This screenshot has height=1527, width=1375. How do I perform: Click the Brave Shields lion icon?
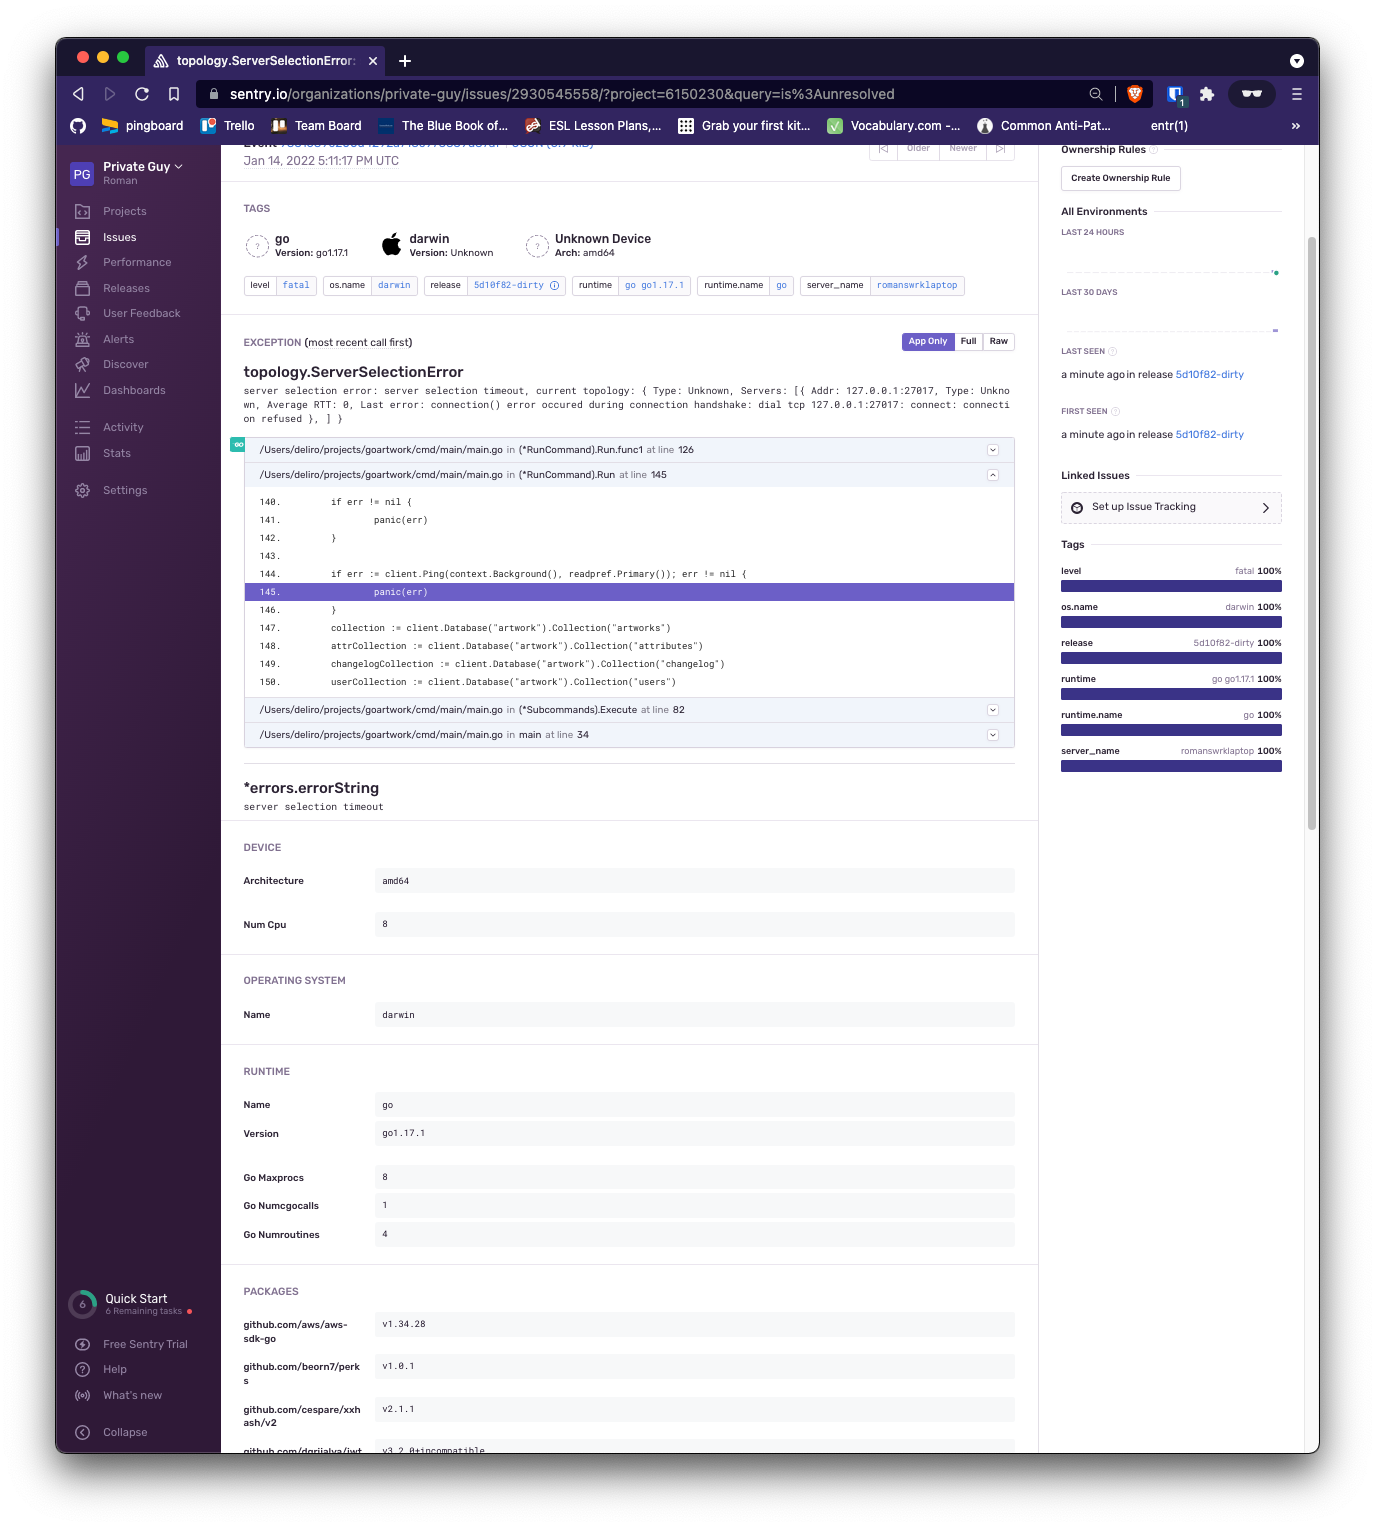1135,94
